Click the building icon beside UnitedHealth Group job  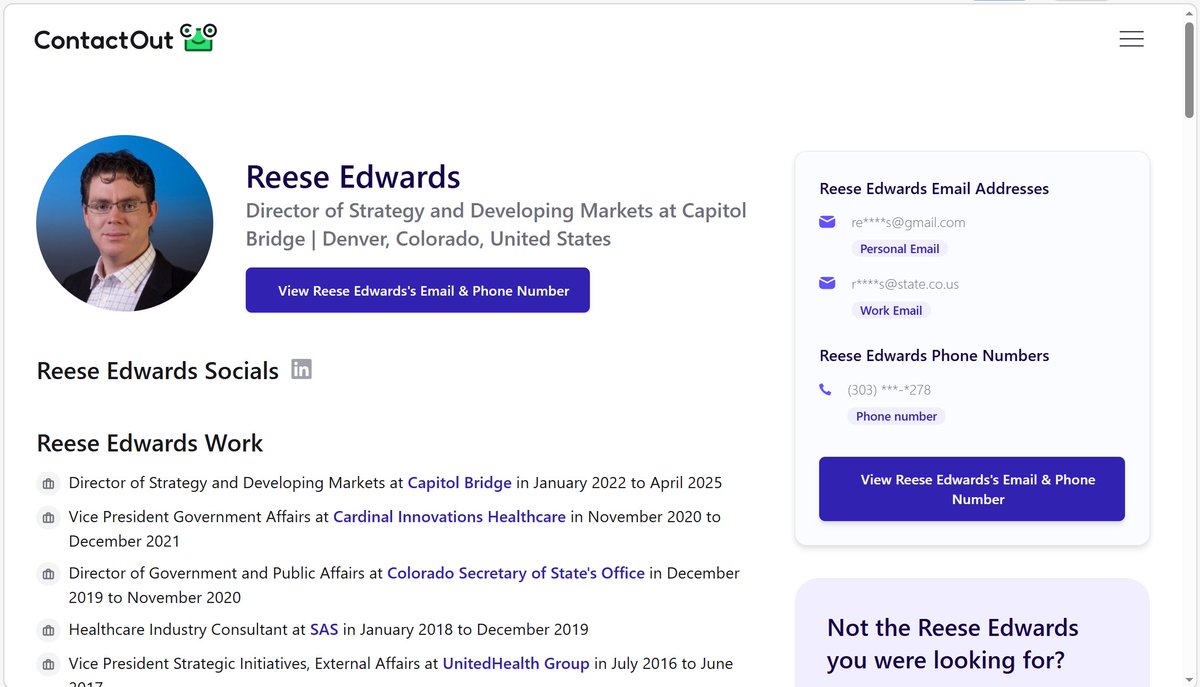click(x=47, y=664)
